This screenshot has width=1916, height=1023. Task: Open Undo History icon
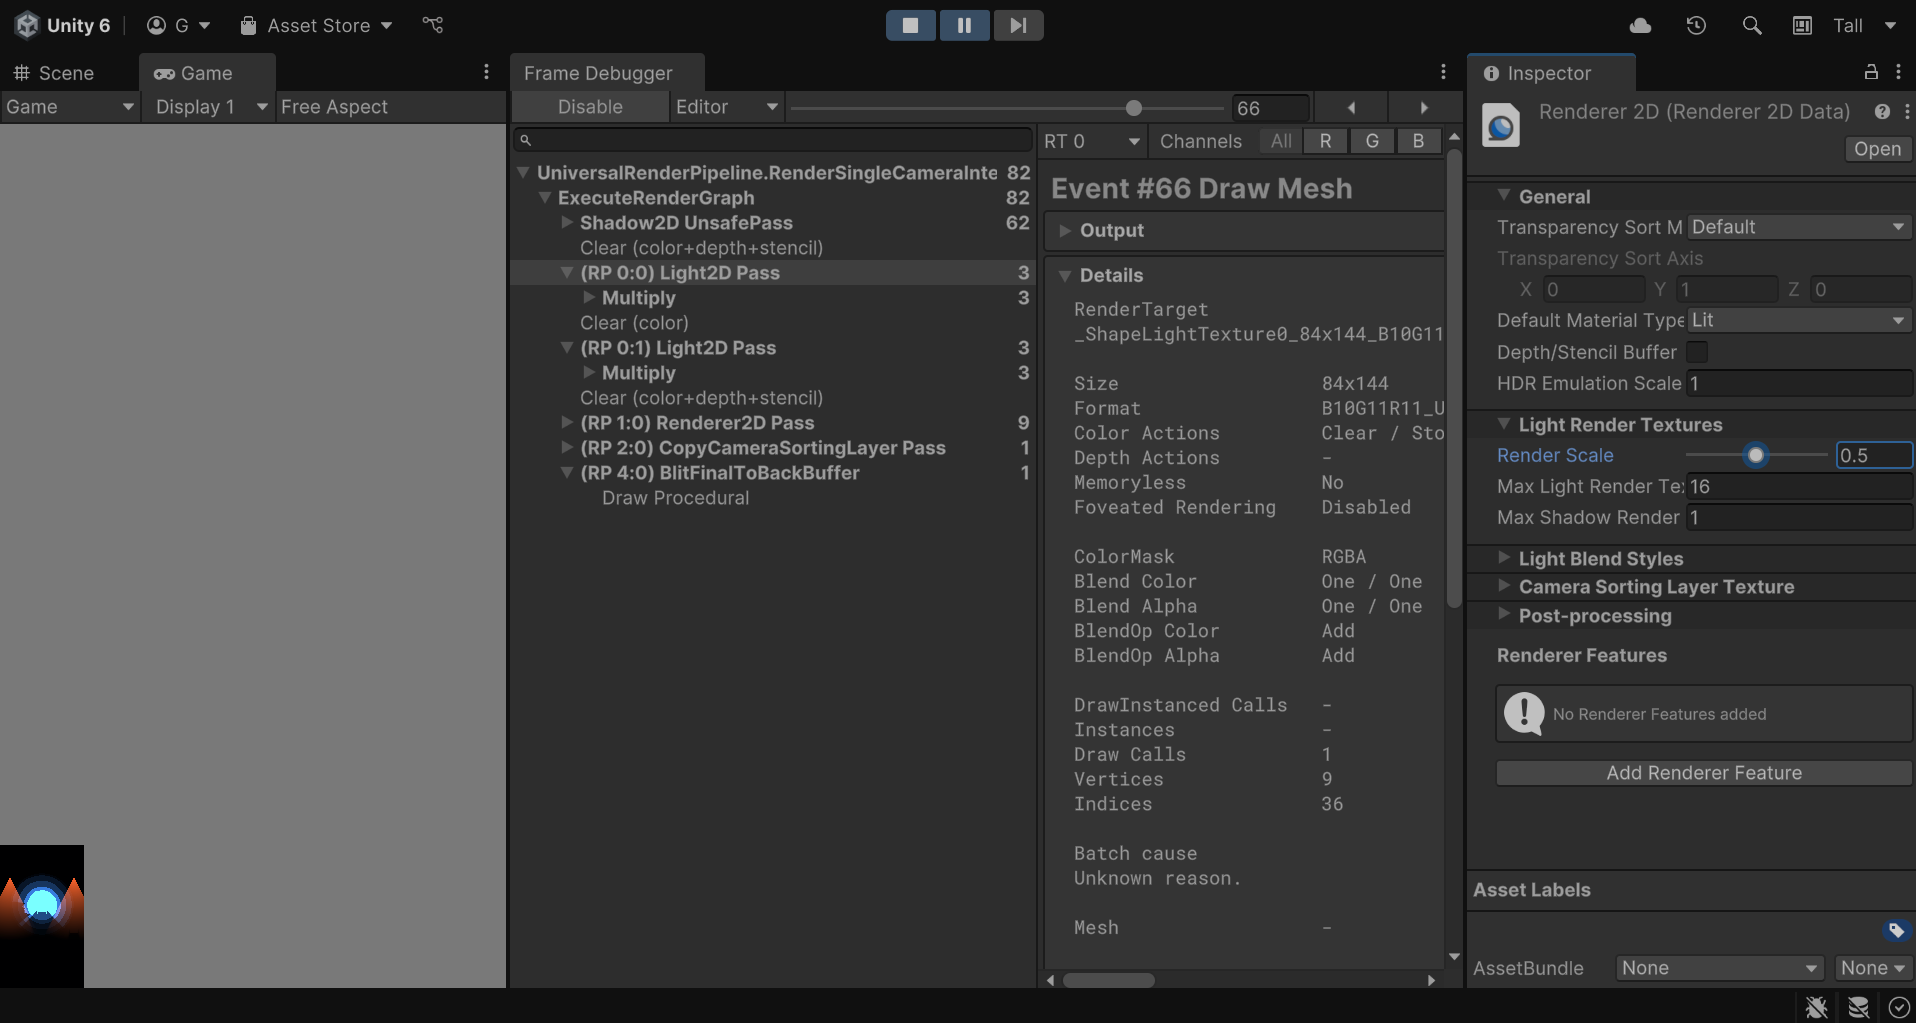coord(1696,26)
